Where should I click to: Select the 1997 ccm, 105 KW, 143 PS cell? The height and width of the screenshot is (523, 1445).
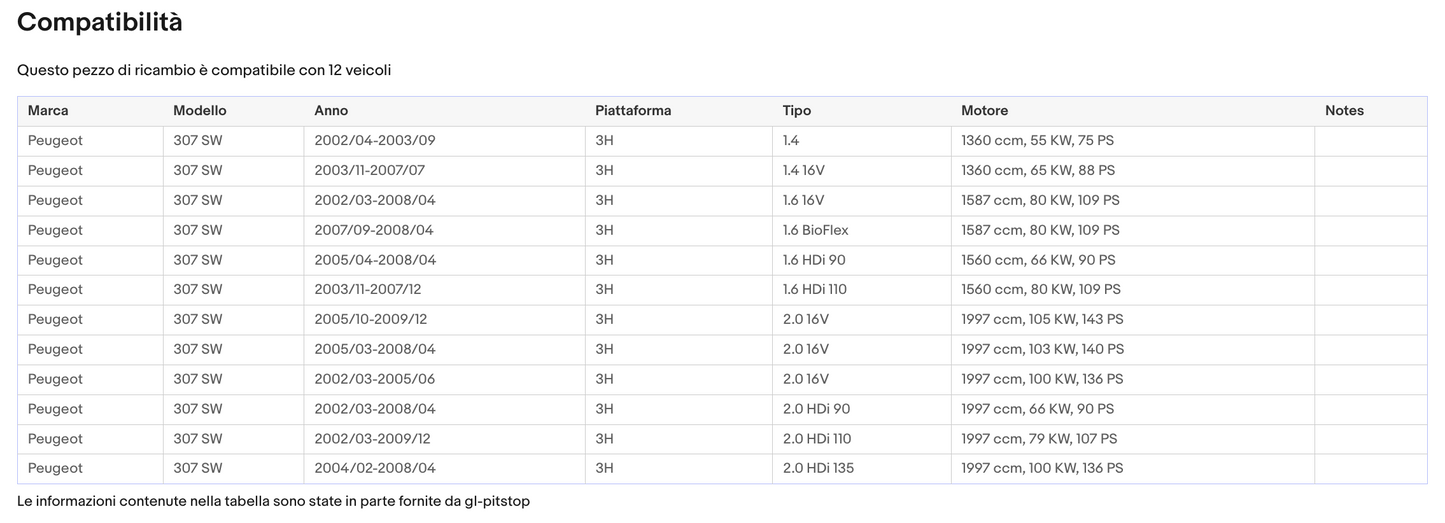pyautogui.click(x=1042, y=320)
